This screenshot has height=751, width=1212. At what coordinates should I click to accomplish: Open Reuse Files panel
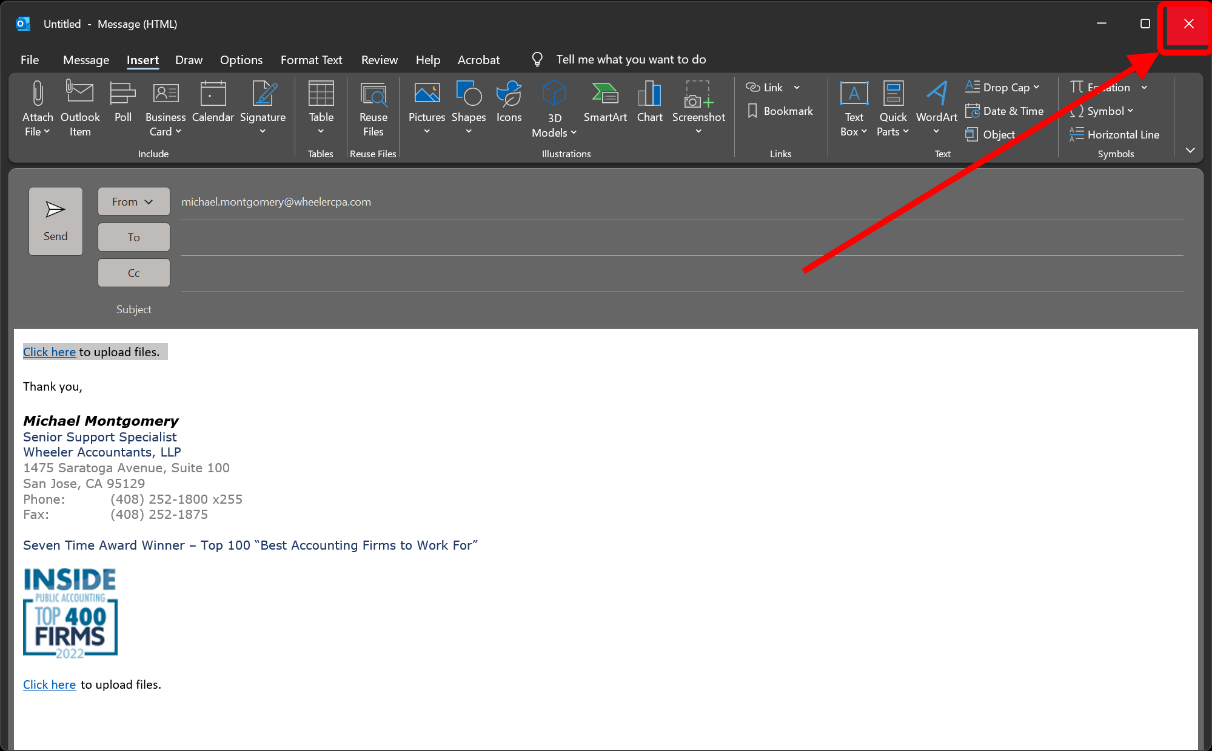click(x=373, y=108)
